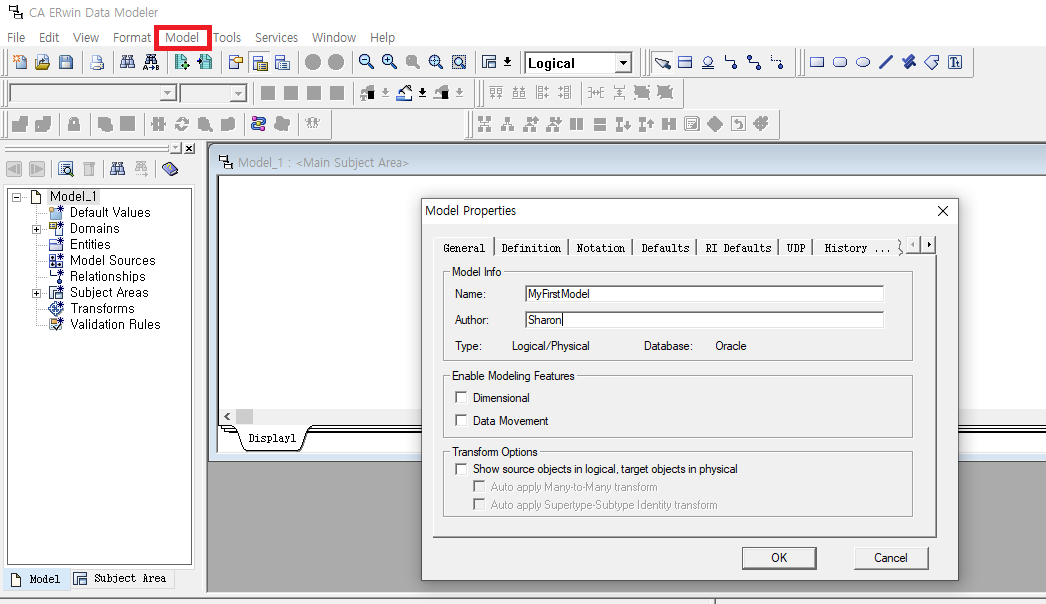Screen dimensions: 1046x604
Task: Select the Non-identifying dashed relationship tool
Action: (x=777, y=63)
